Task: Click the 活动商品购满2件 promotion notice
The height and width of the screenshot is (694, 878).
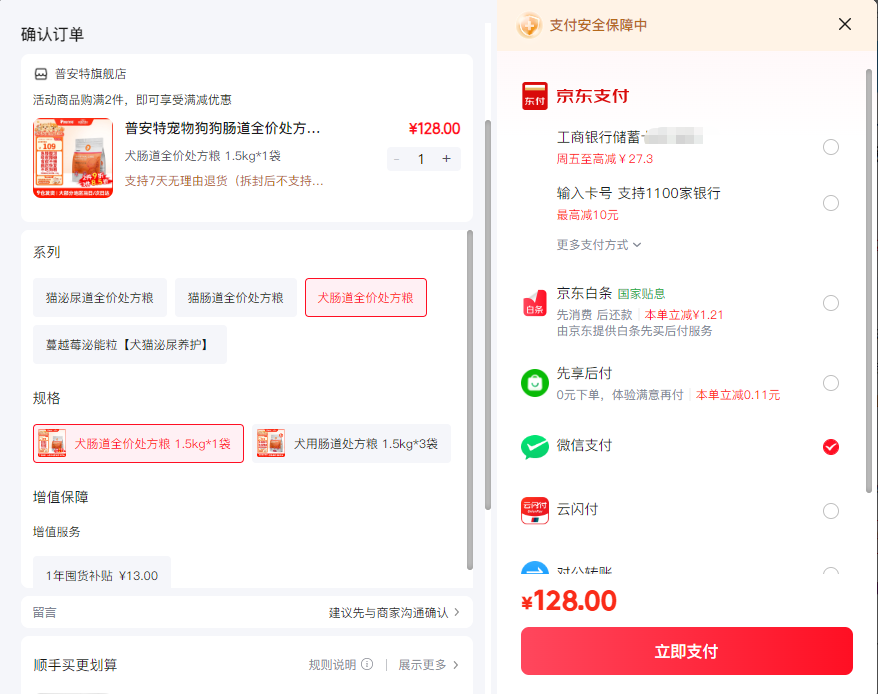Action: (x=132, y=100)
